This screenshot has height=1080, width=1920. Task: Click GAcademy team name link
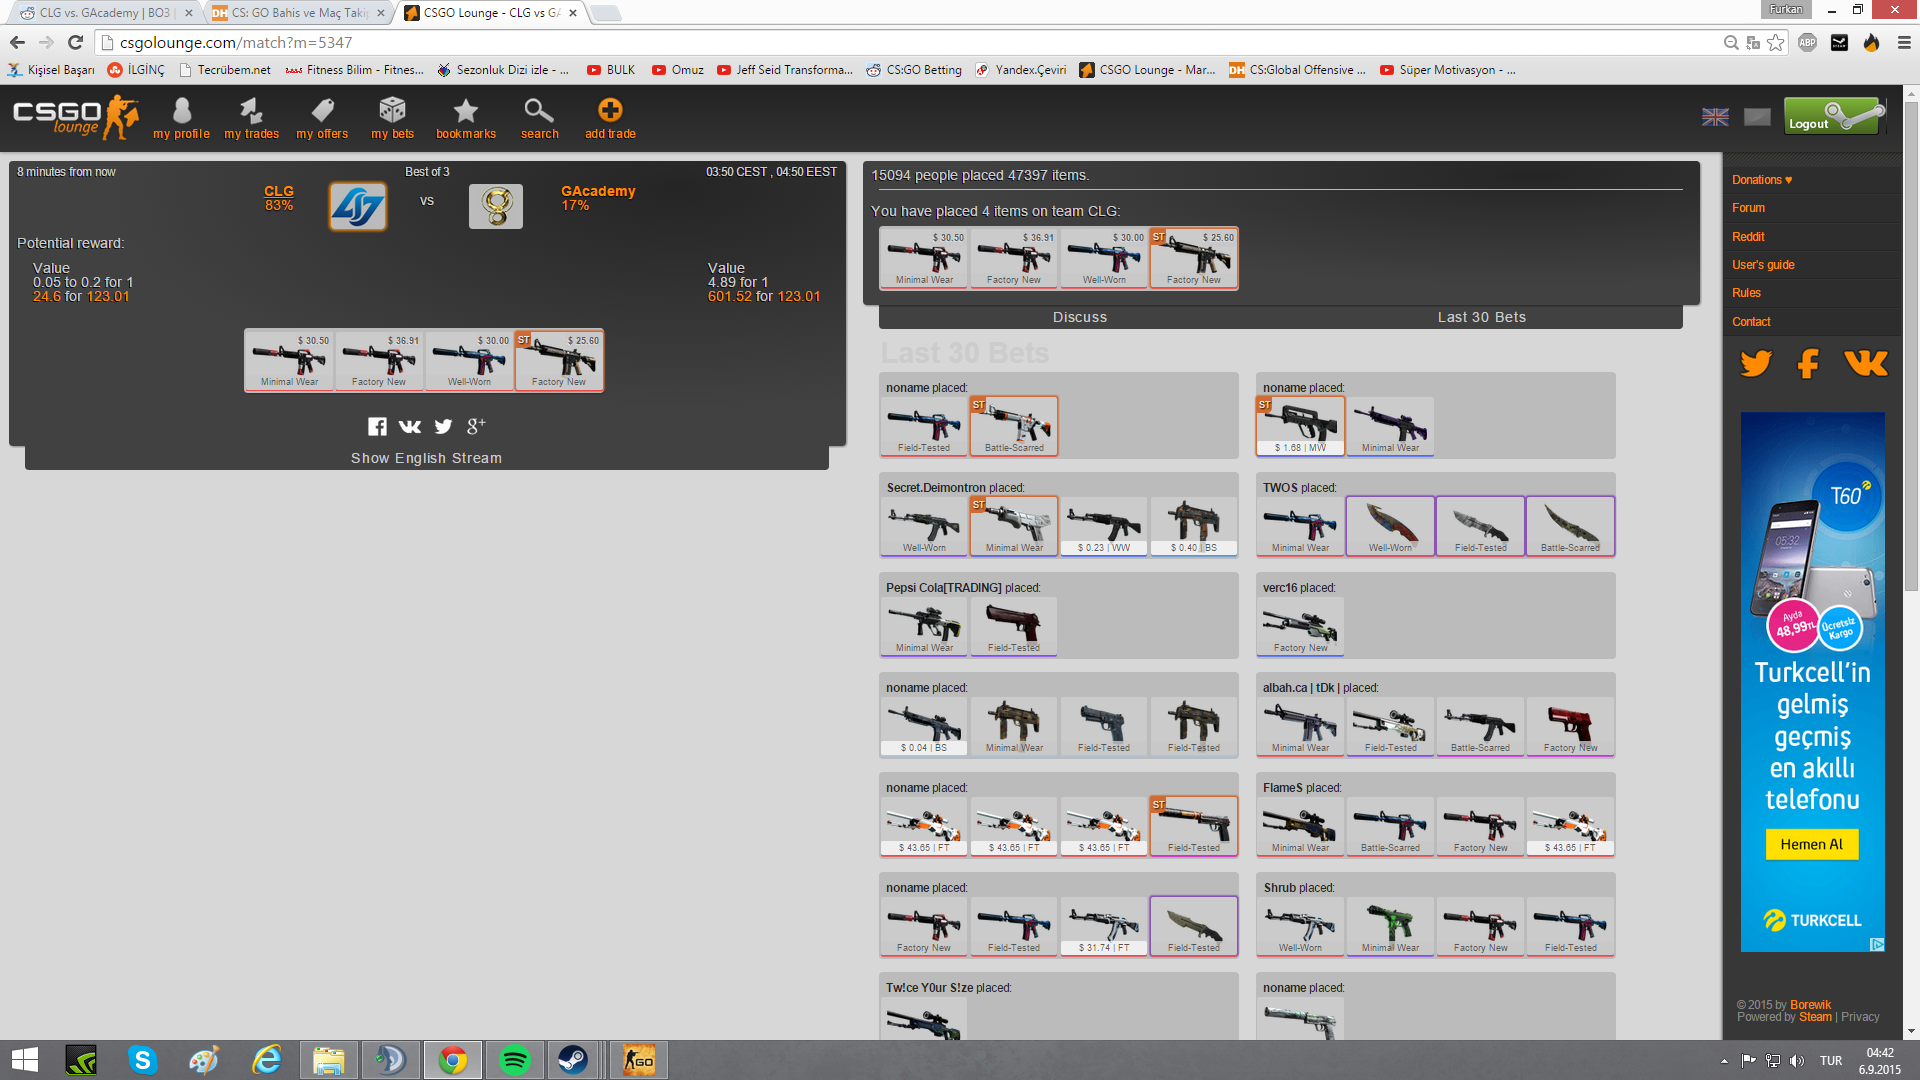point(598,191)
